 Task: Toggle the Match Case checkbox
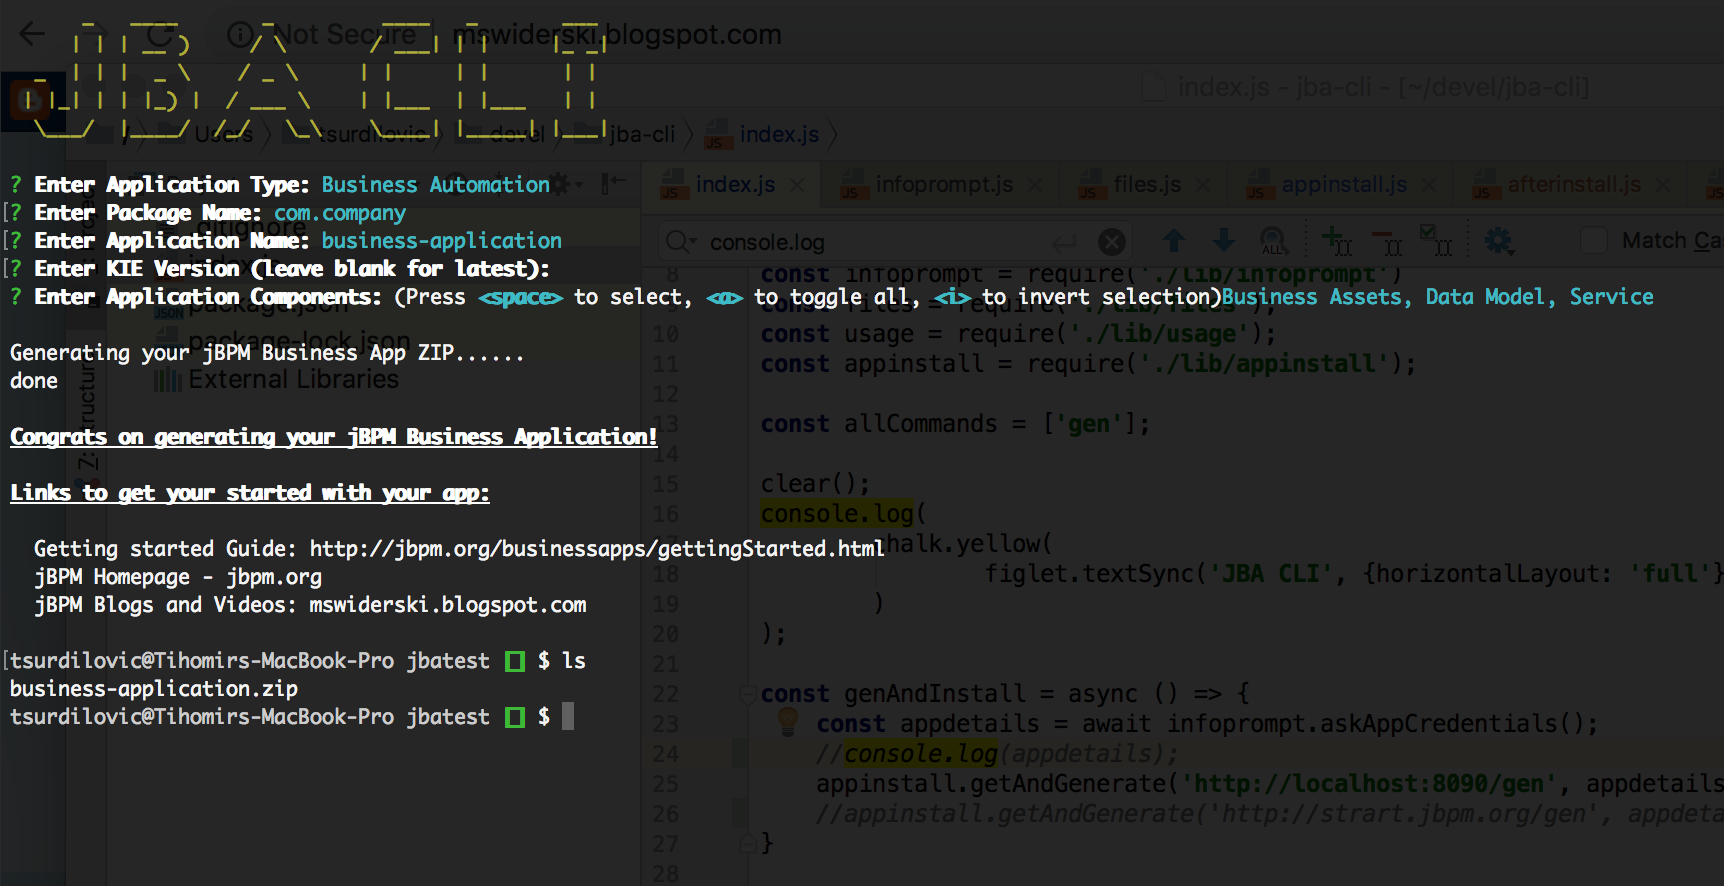(1593, 241)
